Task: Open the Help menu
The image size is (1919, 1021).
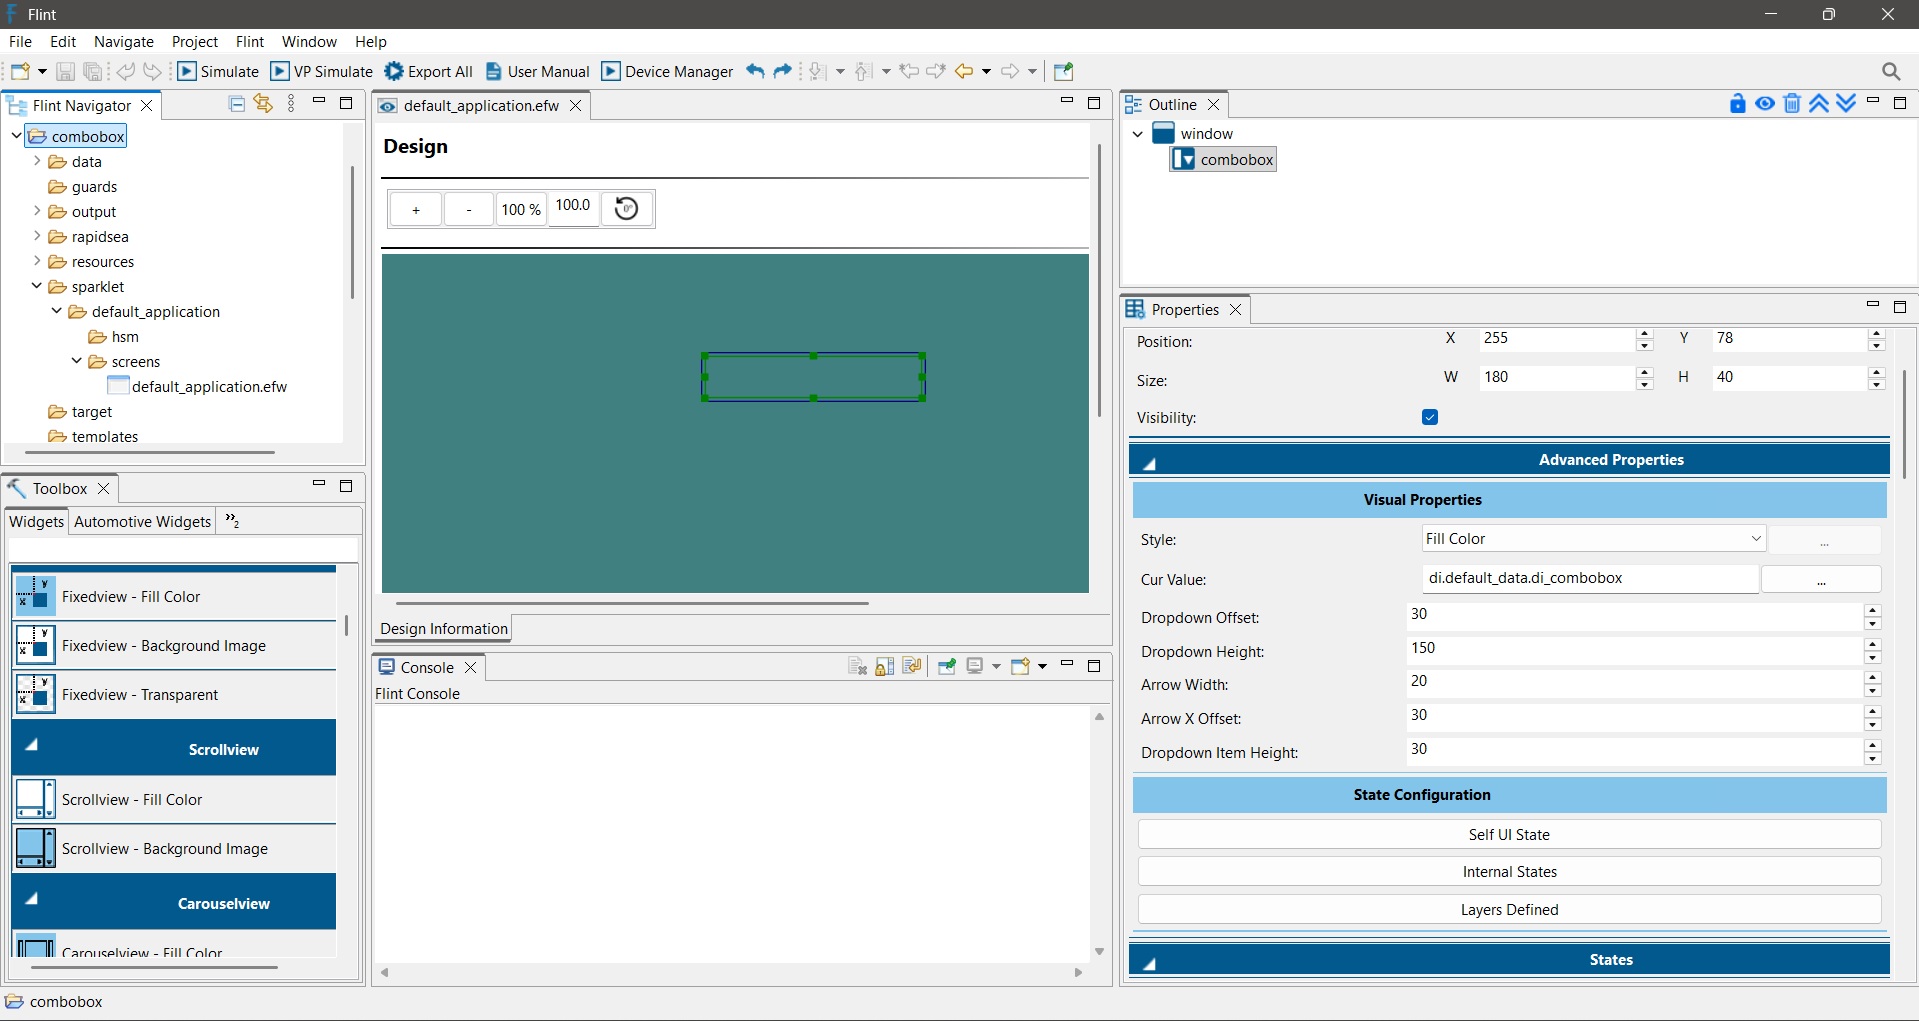Action: (370, 41)
